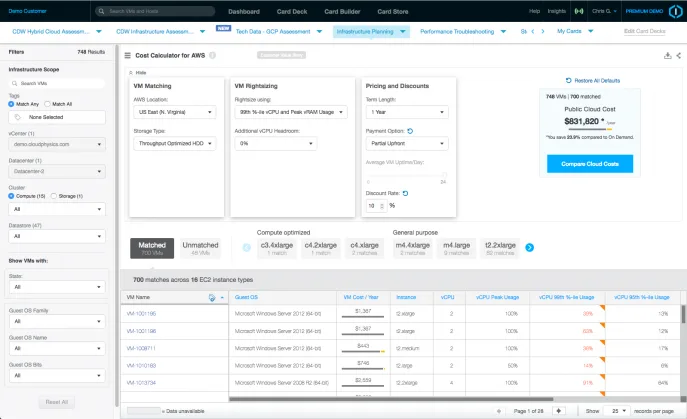
Task: Reset the Discount Rate with its refresh icon
Action: 405,193
